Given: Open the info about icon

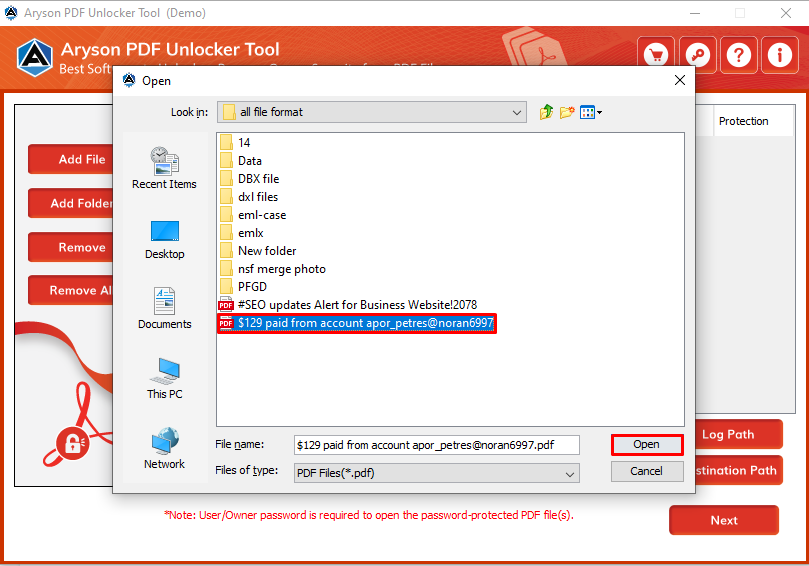Looking at the screenshot, I should (x=780, y=55).
